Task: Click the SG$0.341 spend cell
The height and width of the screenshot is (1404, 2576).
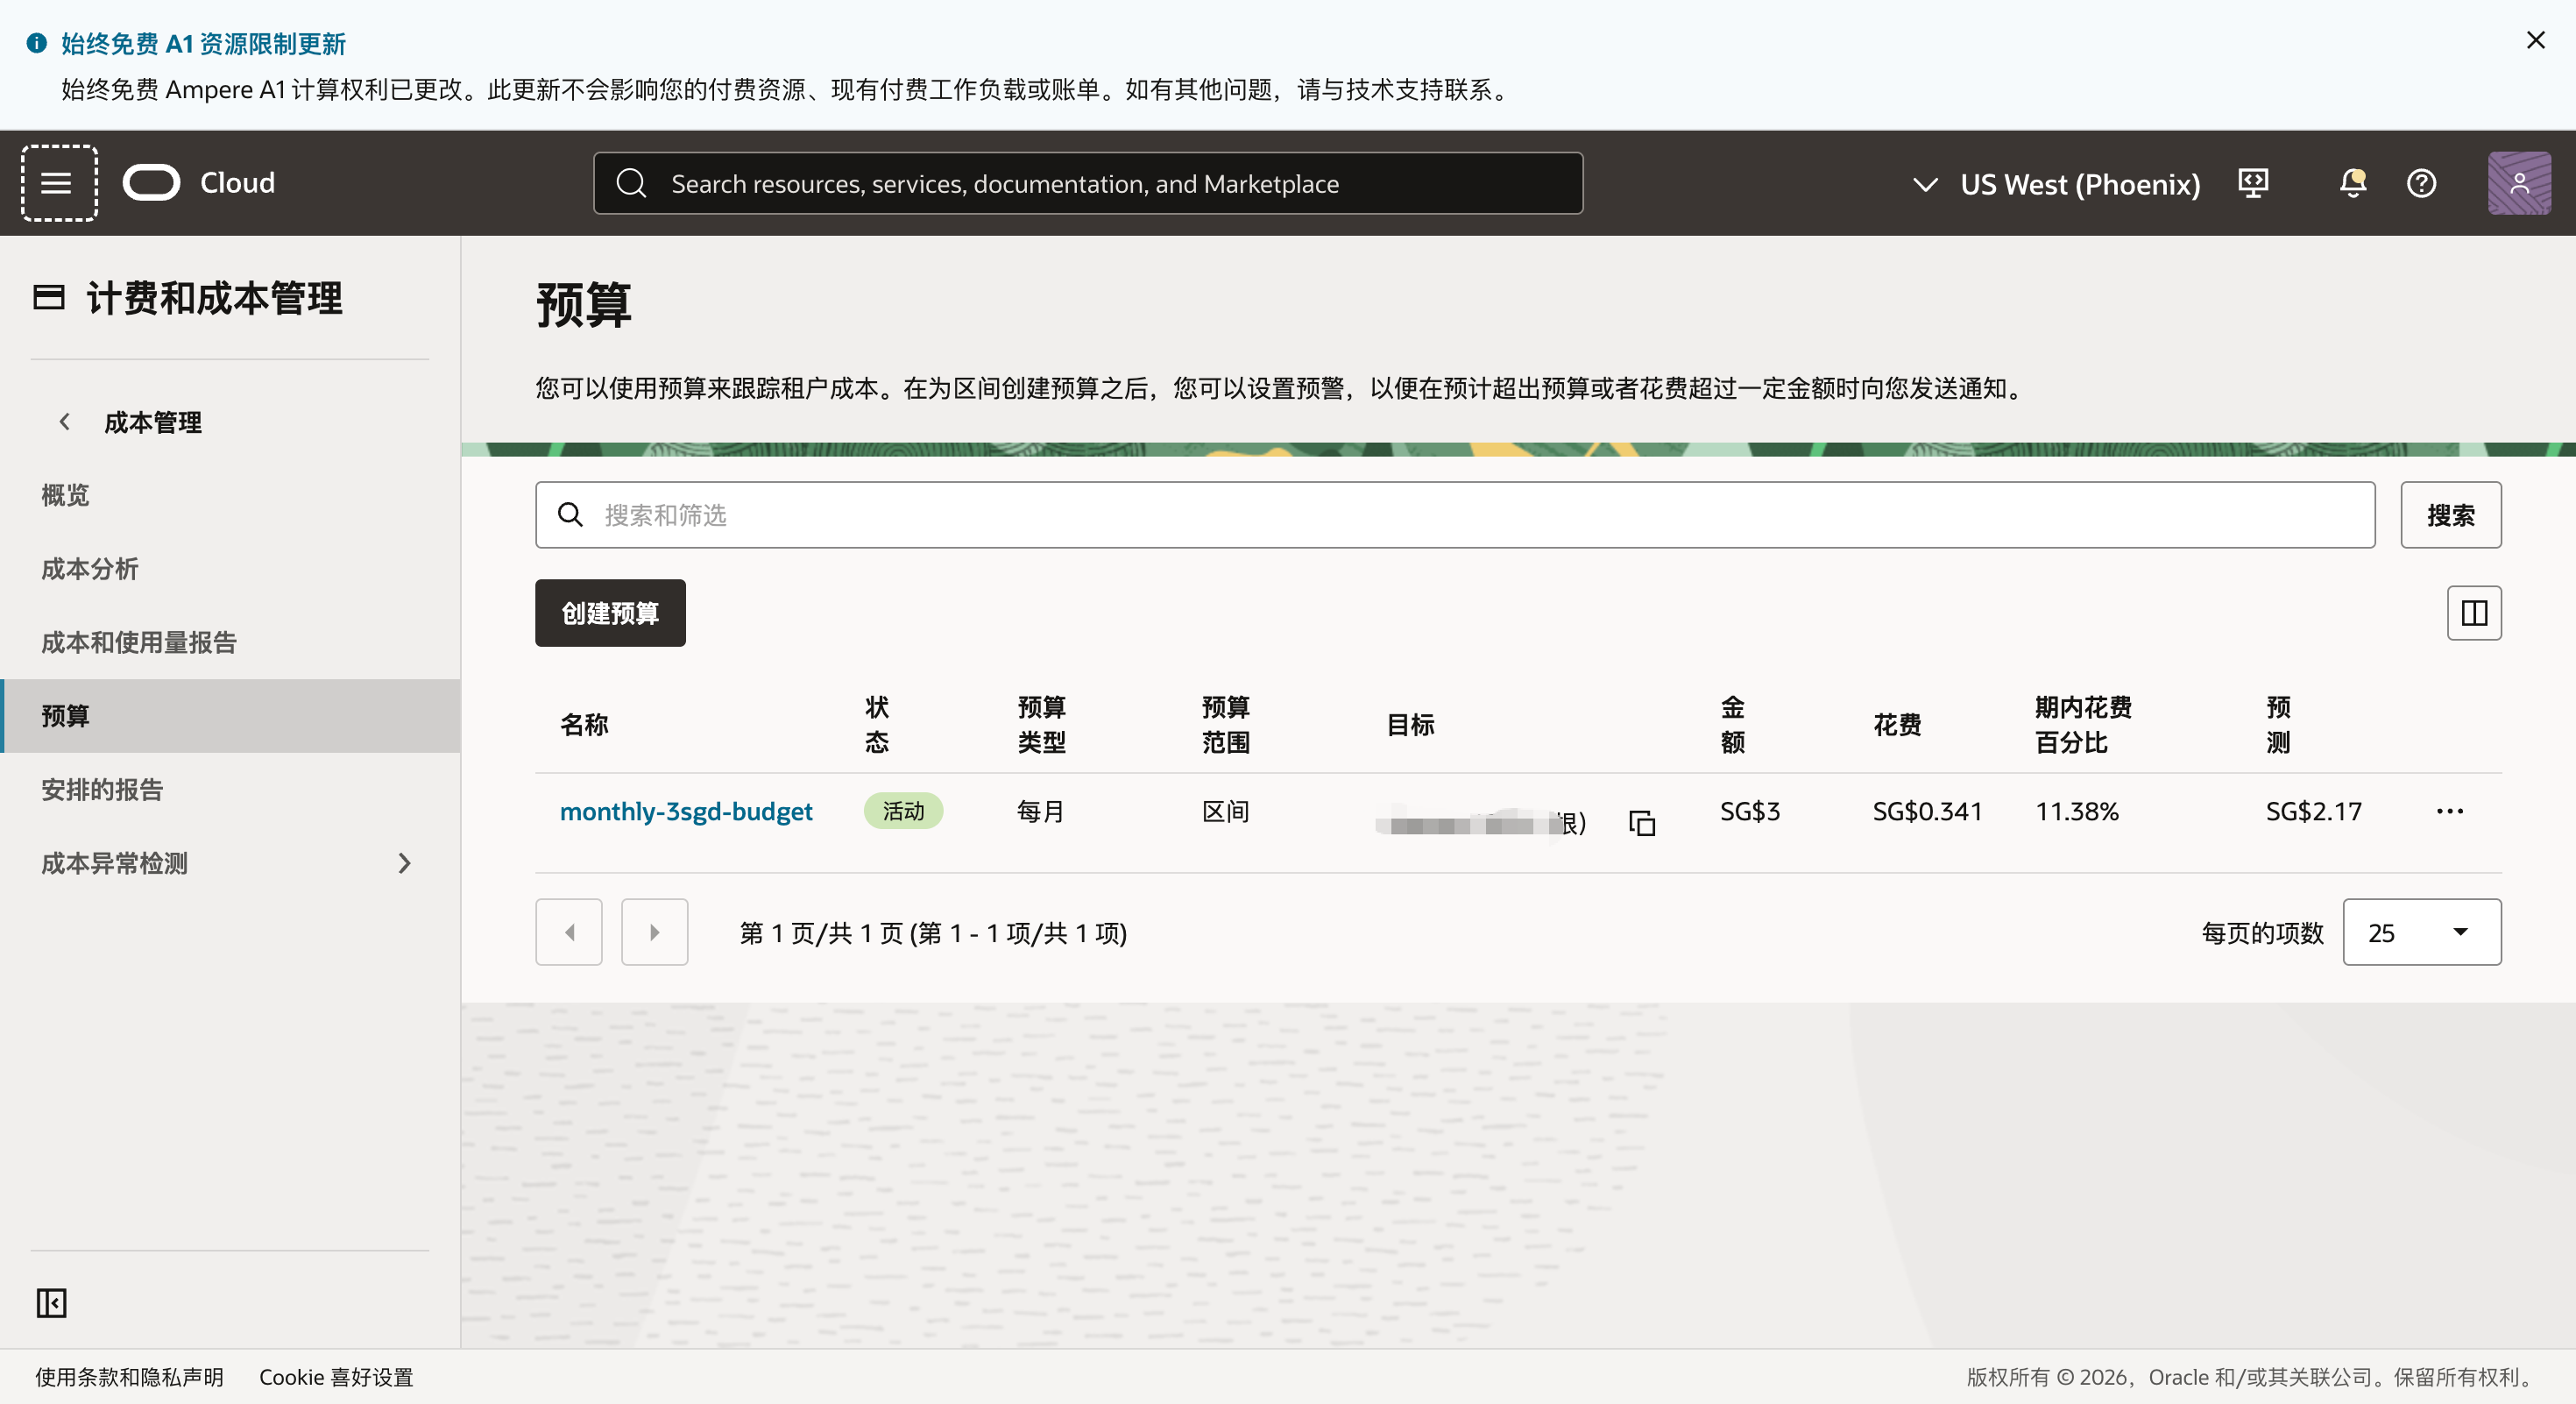Action: coord(1927,811)
